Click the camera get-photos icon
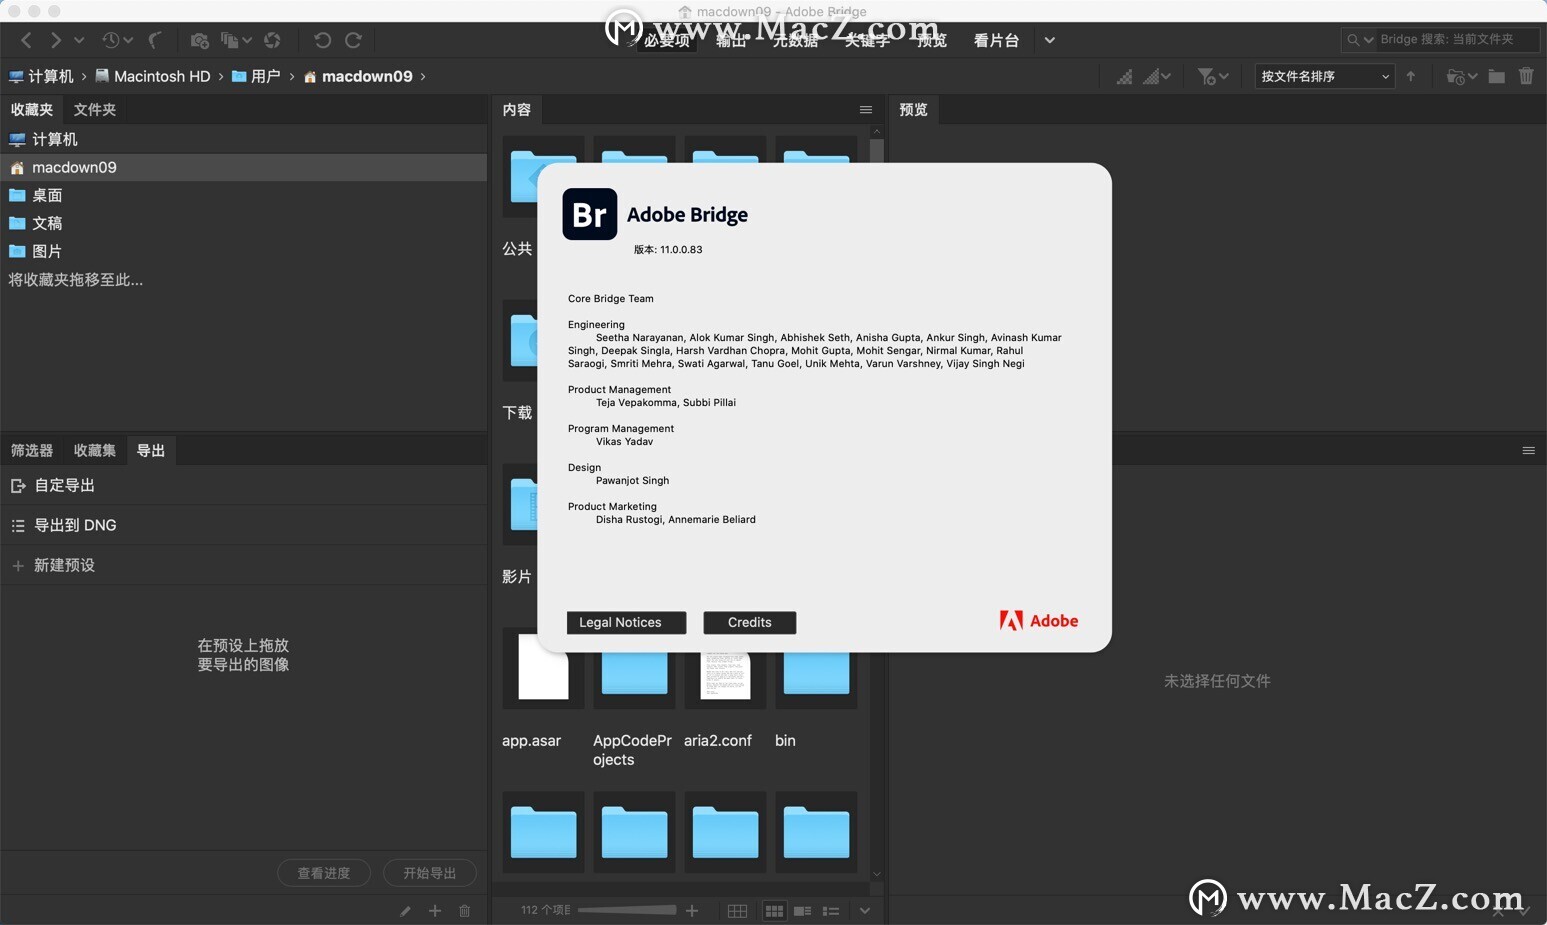 click(x=200, y=40)
